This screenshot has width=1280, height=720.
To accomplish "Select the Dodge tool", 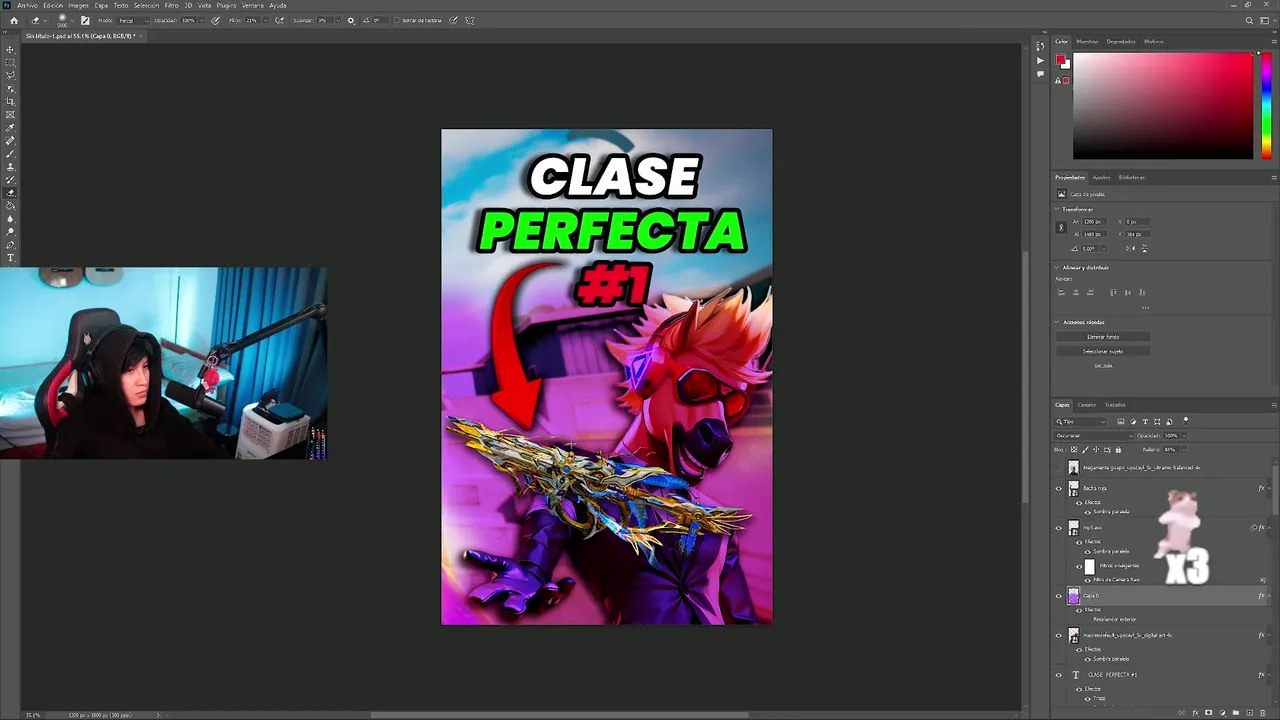I will click(x=11, y=231).
